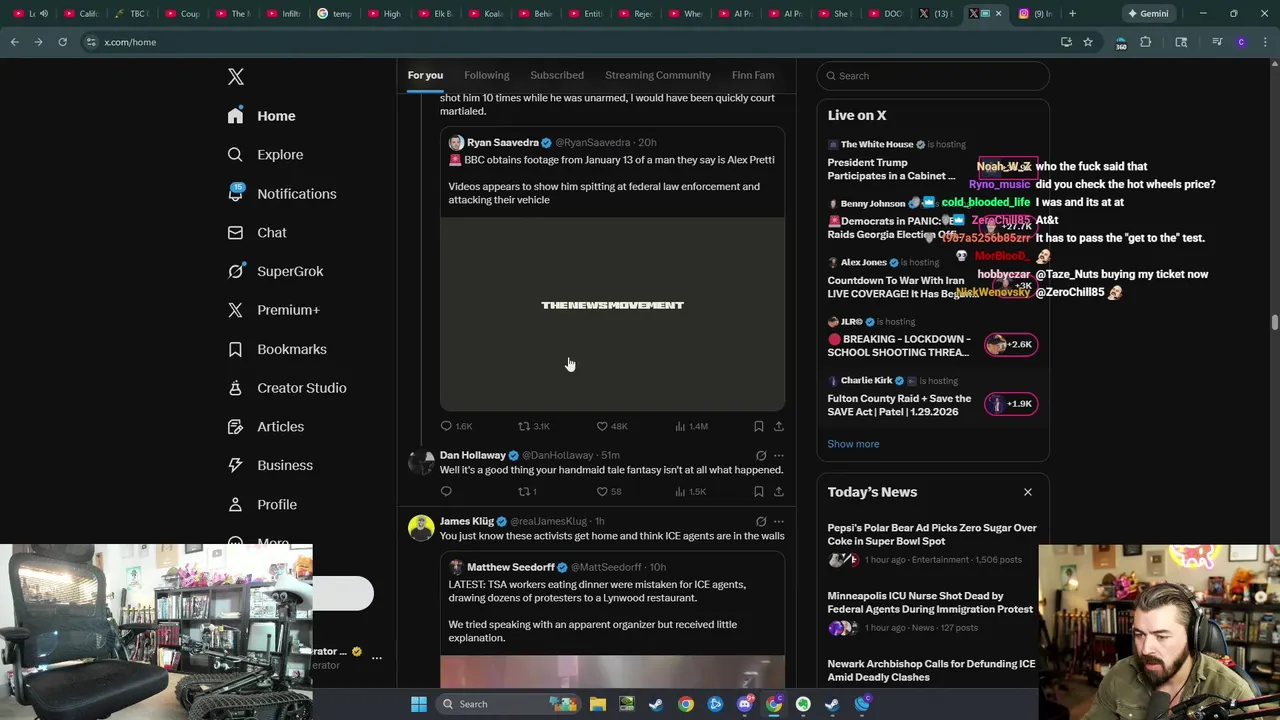This screenshot has width=1280, height=720.
Task: Click the X logo in the sidebar
Action: click(236, 77)
